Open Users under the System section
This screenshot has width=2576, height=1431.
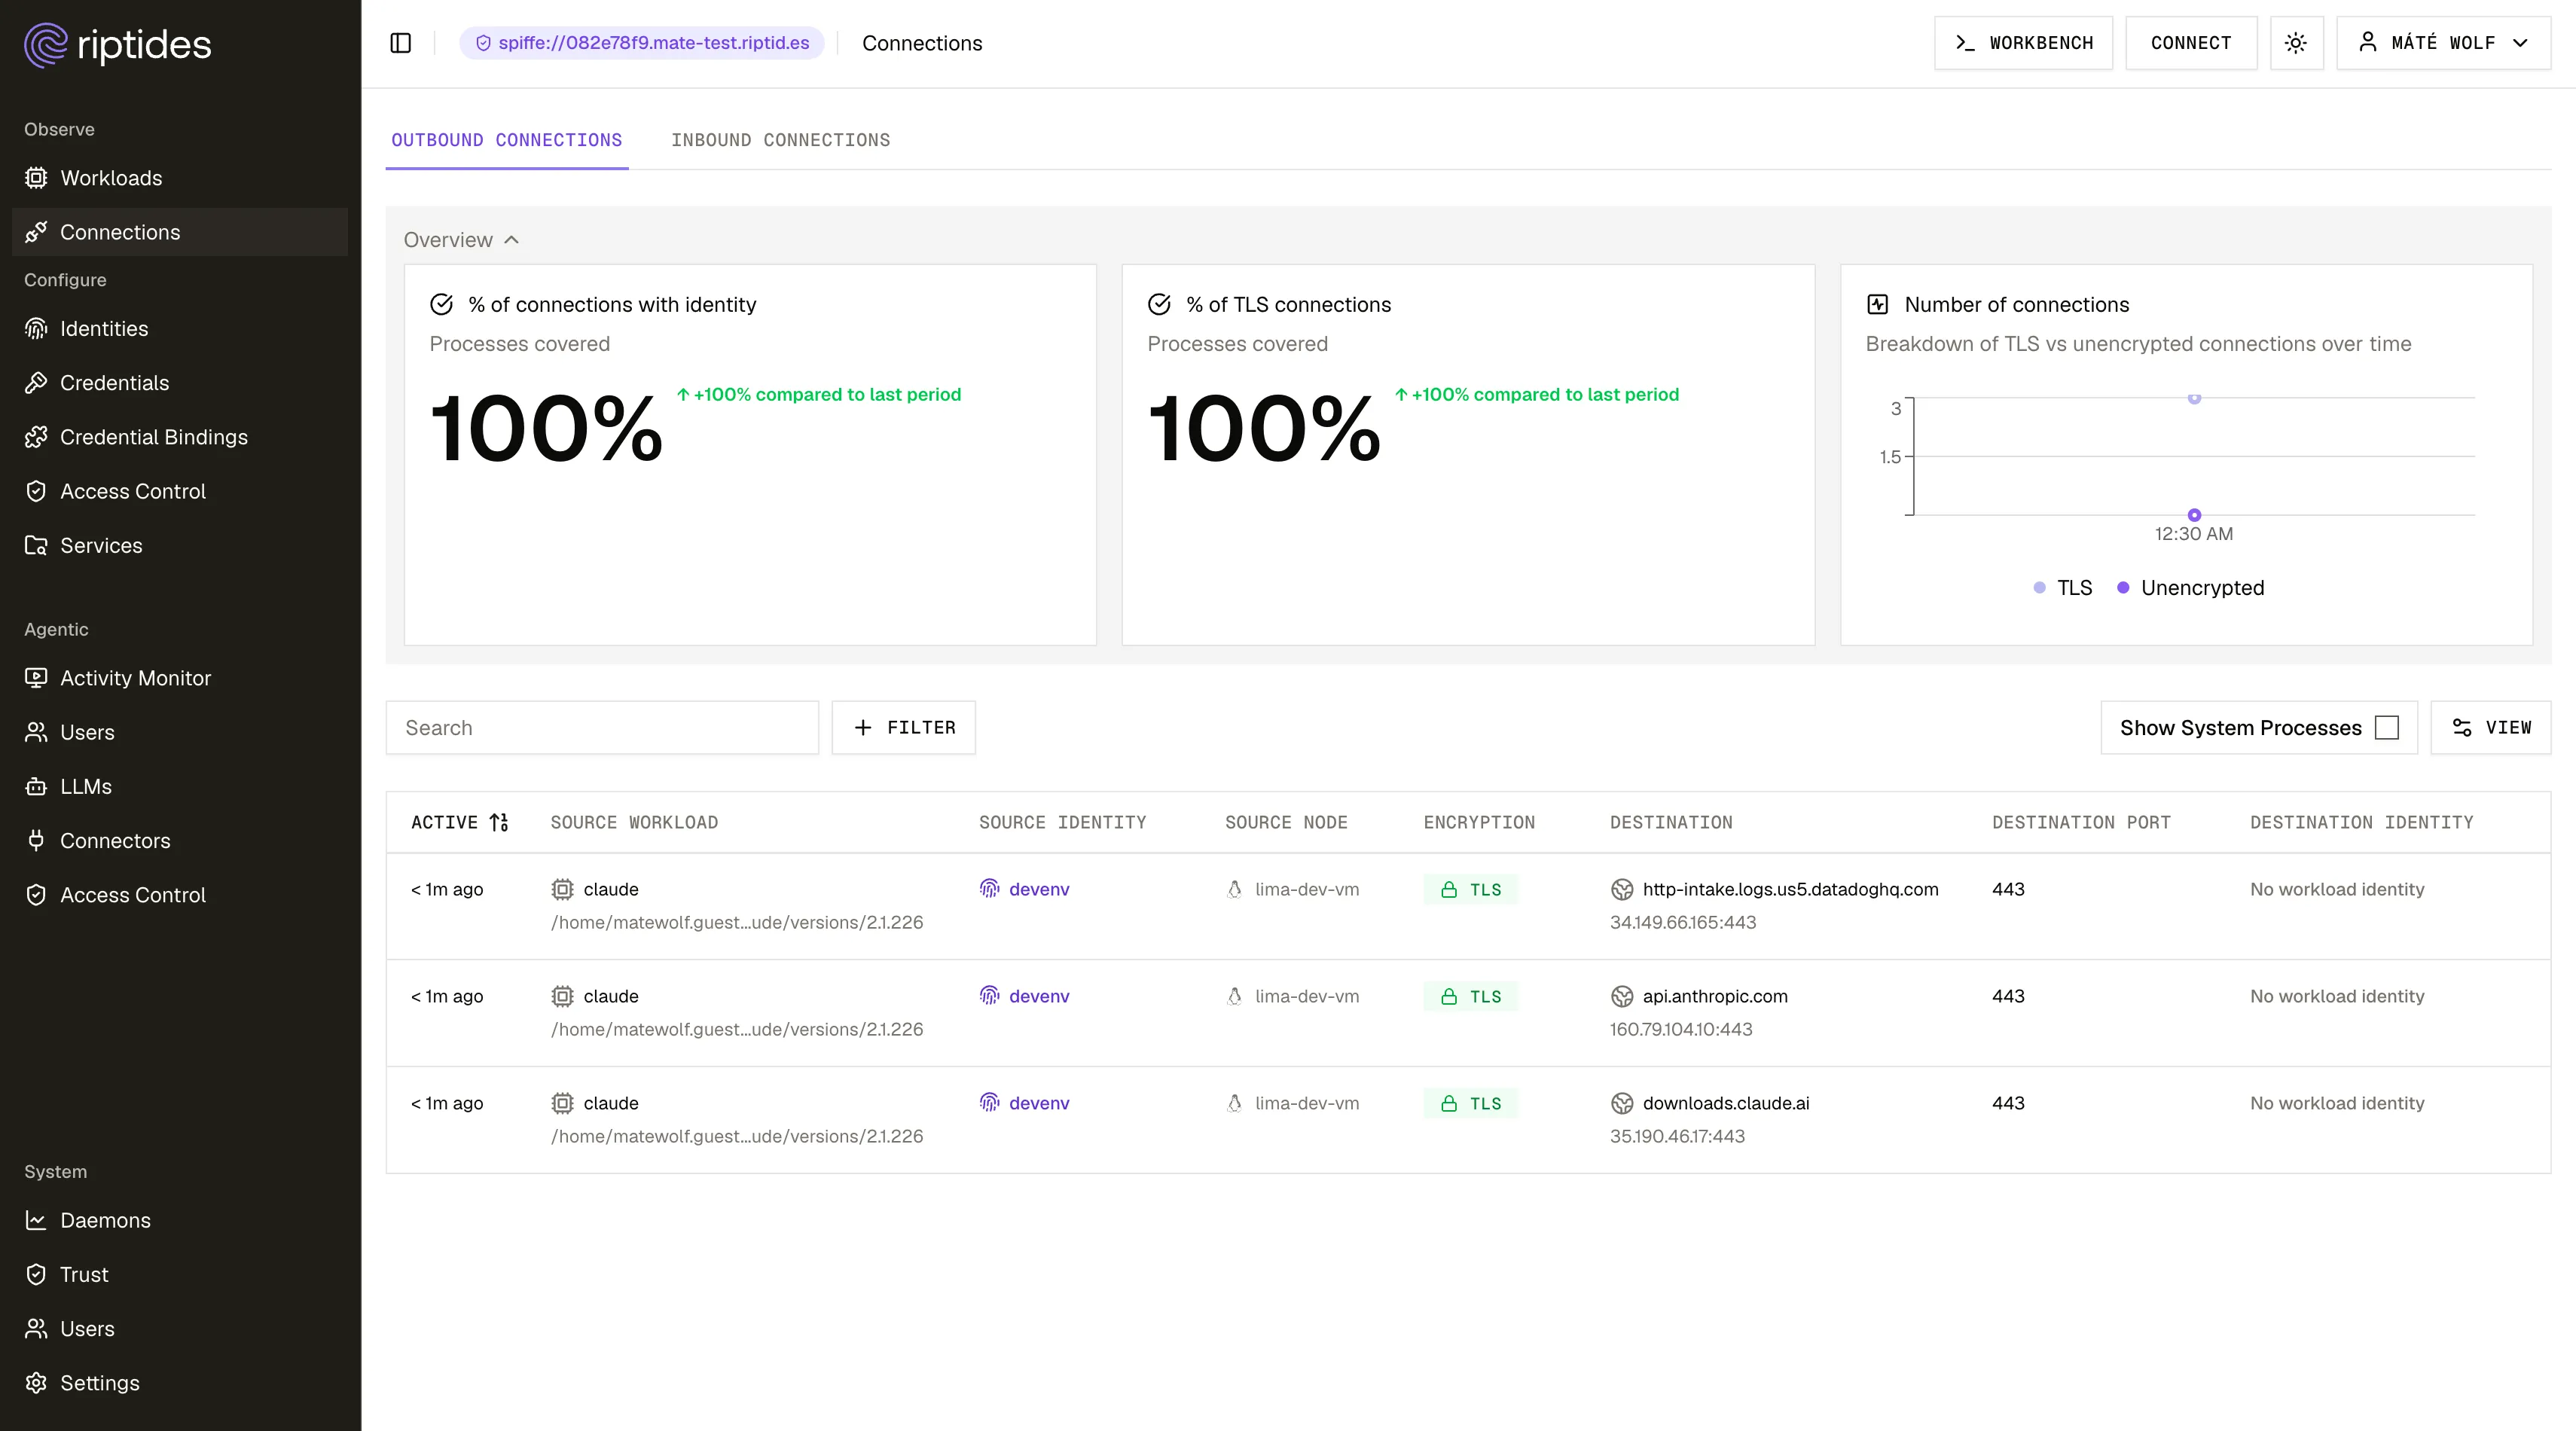180,1328
